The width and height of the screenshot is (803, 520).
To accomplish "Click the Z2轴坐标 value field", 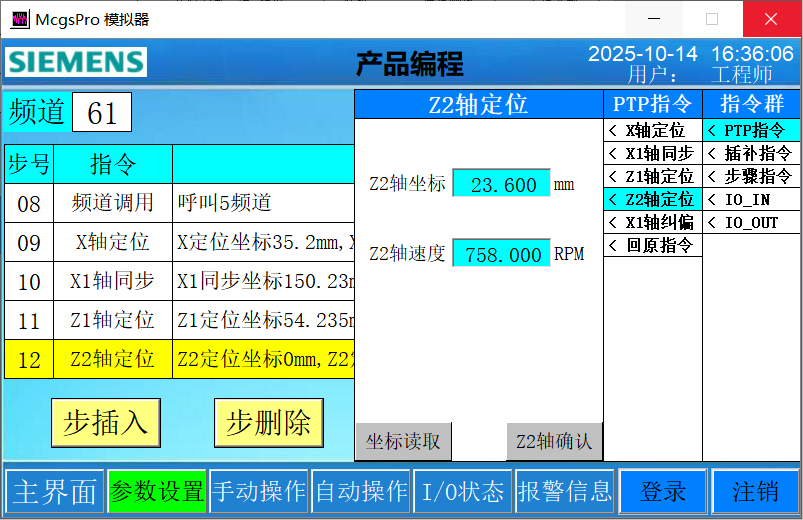I will click(x=501, y=184).
